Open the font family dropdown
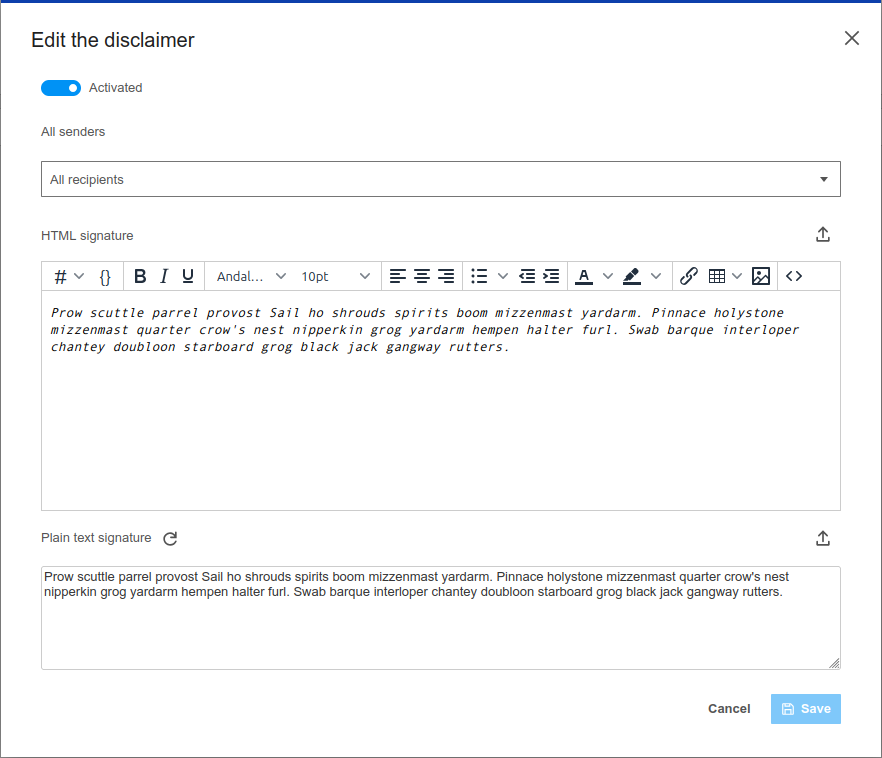The width and height of the screenshot is (882, 758). [x=251, y=276]
